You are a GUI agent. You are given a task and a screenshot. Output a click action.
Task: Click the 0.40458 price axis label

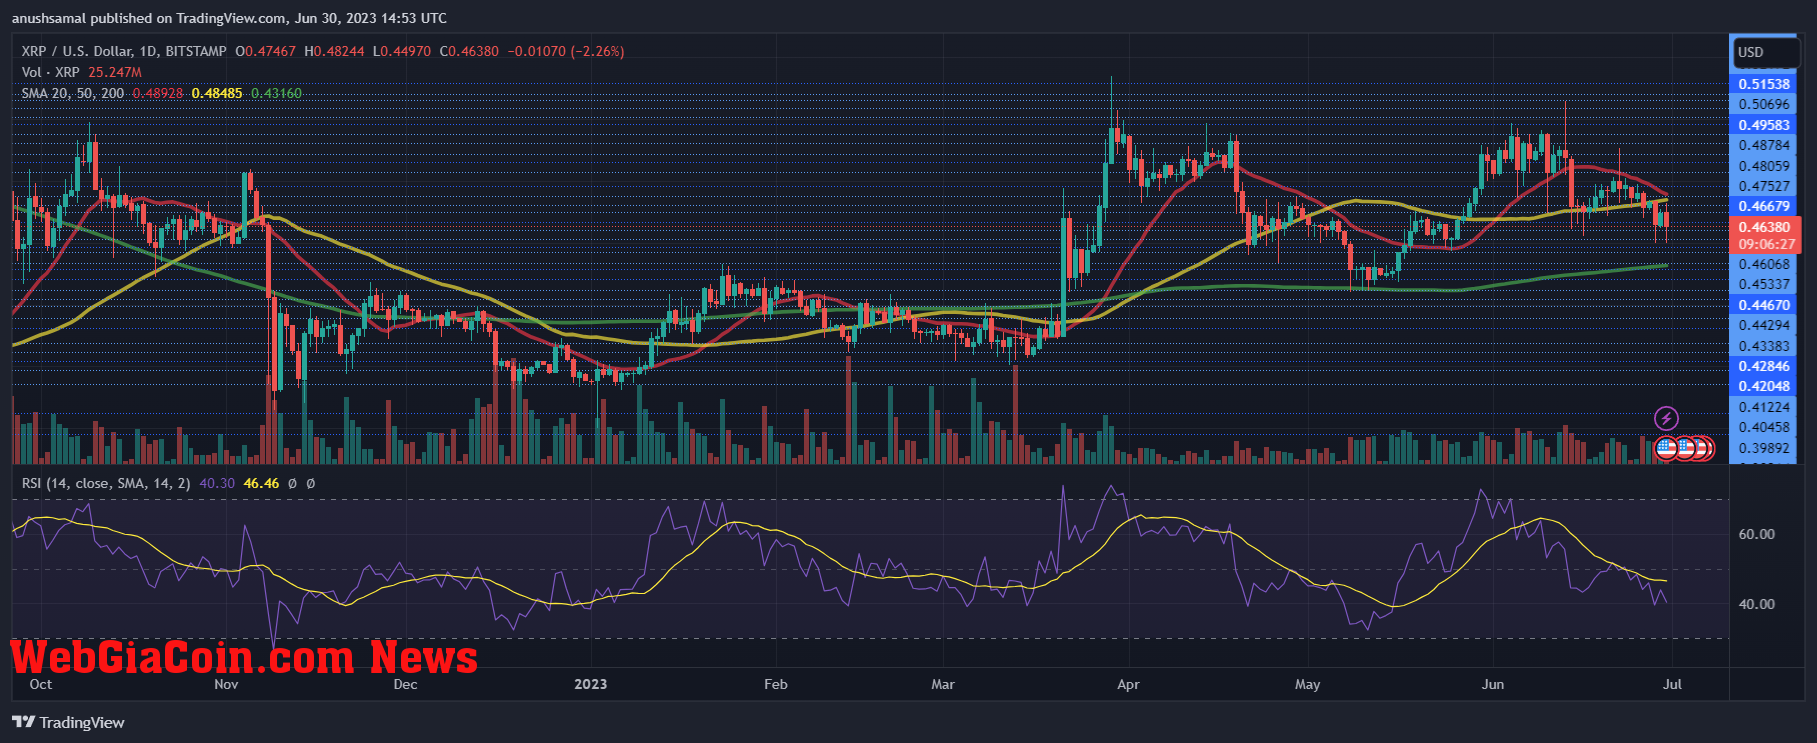(1764, 427)
